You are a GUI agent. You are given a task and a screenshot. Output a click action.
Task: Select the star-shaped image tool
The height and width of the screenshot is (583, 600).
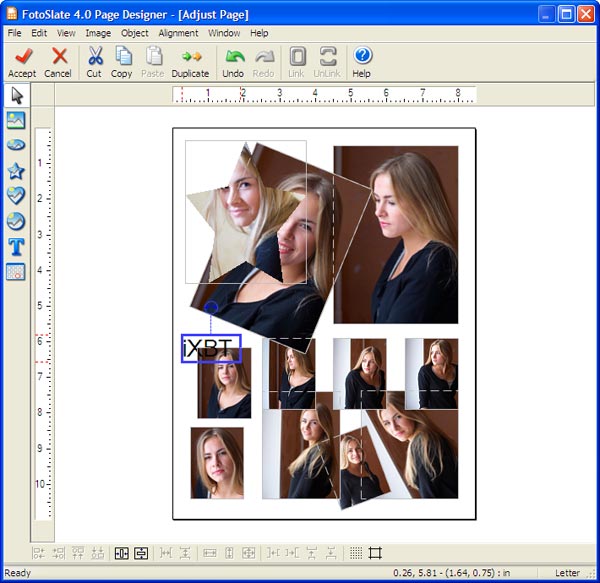[16, 171]
